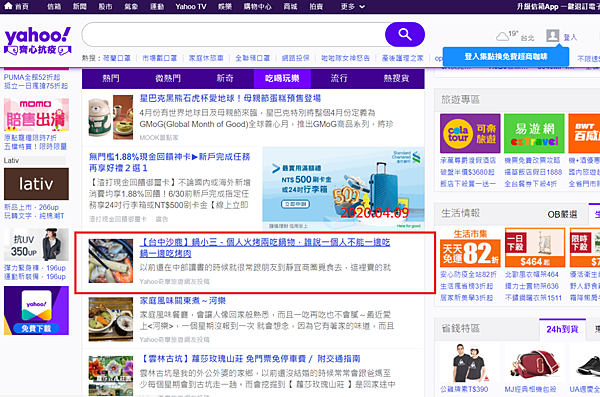
Task: Open the Starbucks bear cup article thumbnail
Action: coord(111,118)
